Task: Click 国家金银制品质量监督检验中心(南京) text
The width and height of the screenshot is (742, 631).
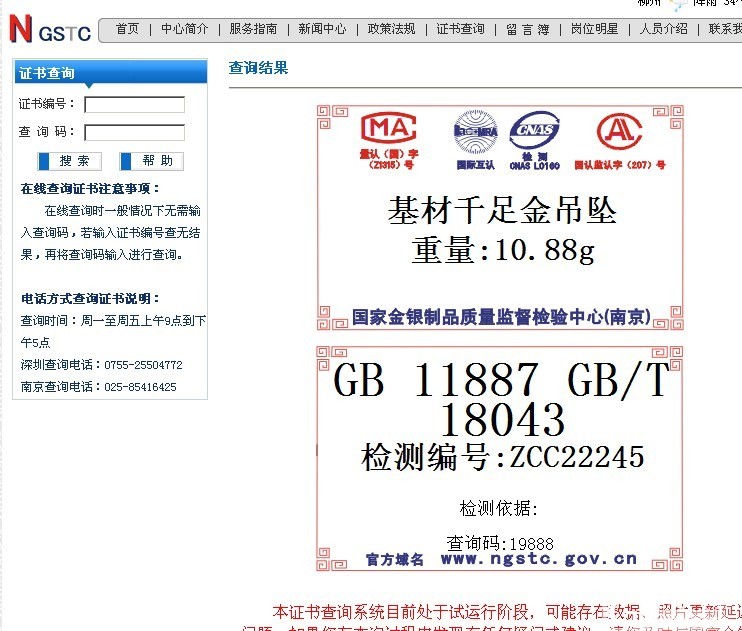Action: click(x=501, y=317)
